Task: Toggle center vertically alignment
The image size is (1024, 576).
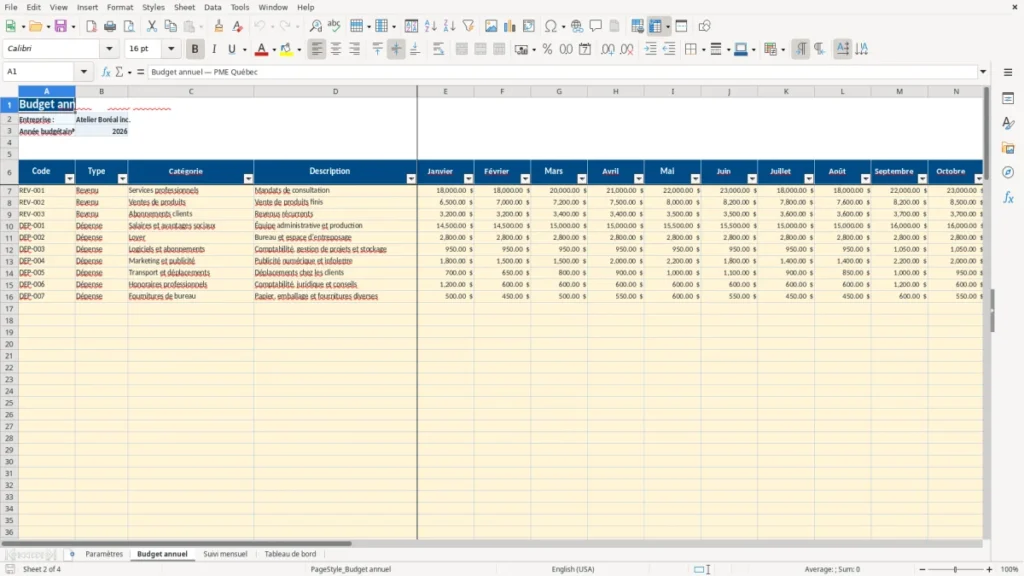Action: coord(396,49)
